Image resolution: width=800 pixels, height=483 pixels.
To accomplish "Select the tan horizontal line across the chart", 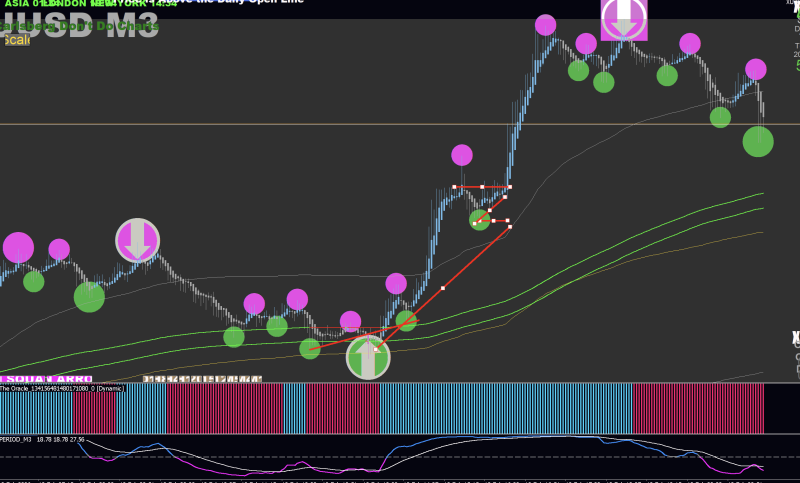I will point(400,124).
